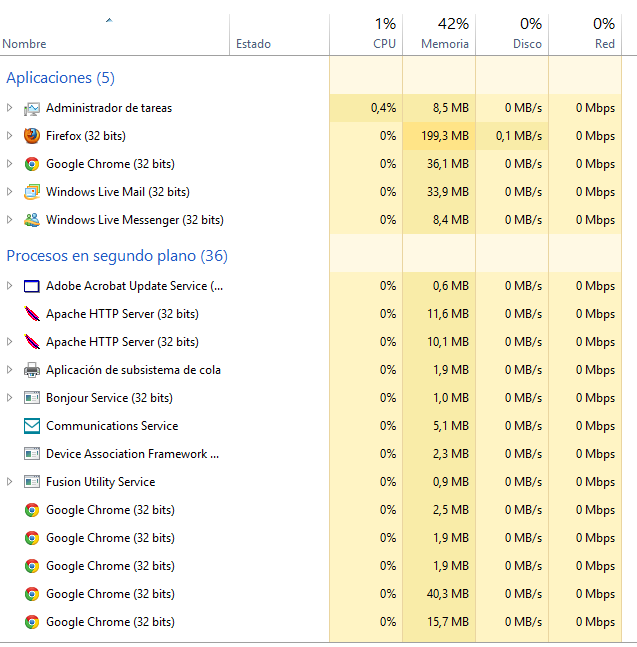Sort processes by the Memoria column

point(439,35)
